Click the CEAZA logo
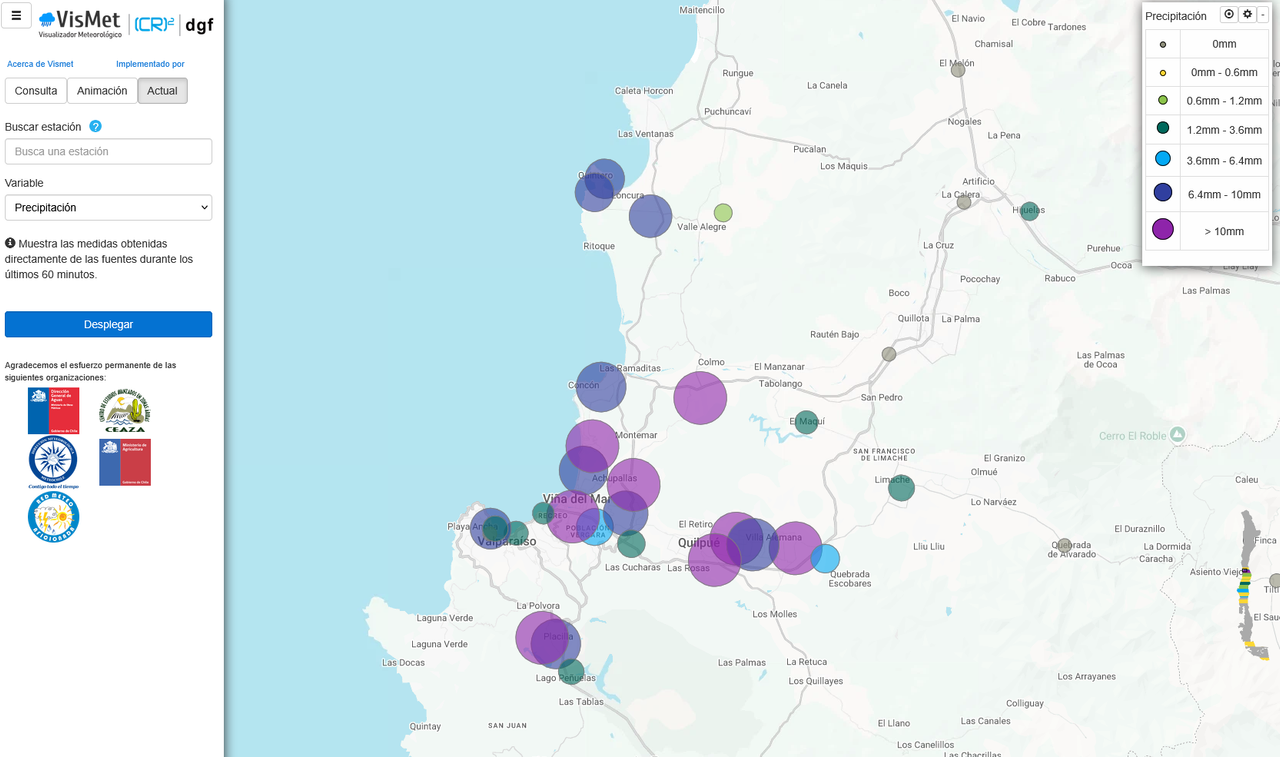1280x757 pixels. point(125,410)
